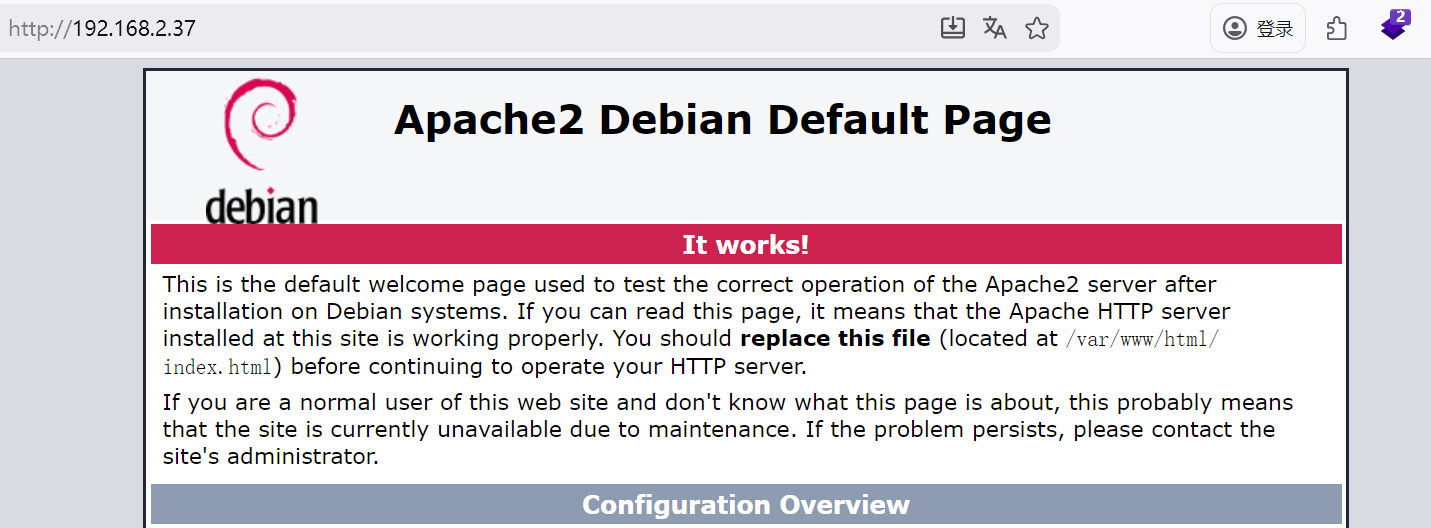Click the red "It works!" banner
The width and height of the screenshot is (1431, 528).
[745, 245]
